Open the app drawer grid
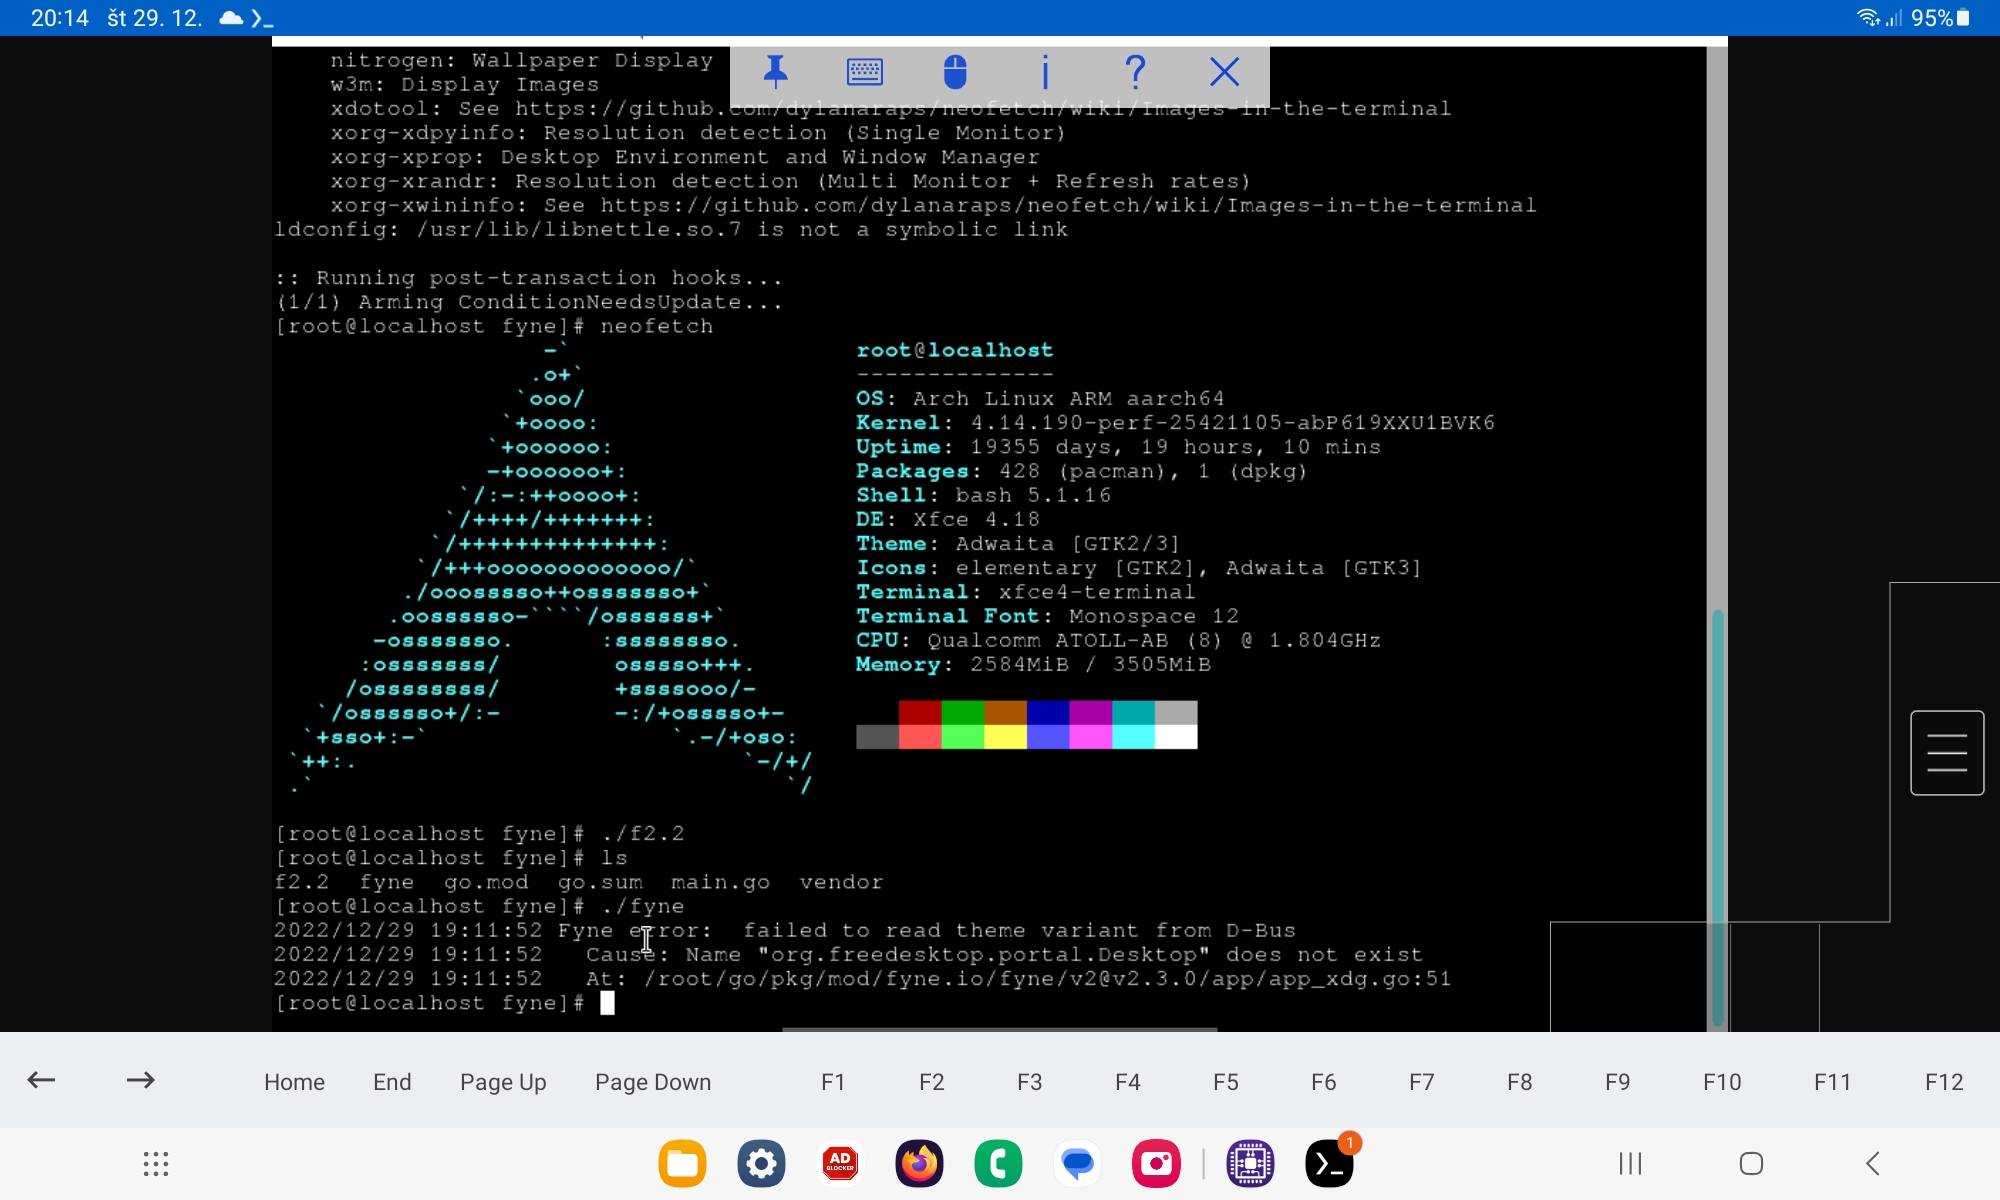 [x=155, y=1163]
